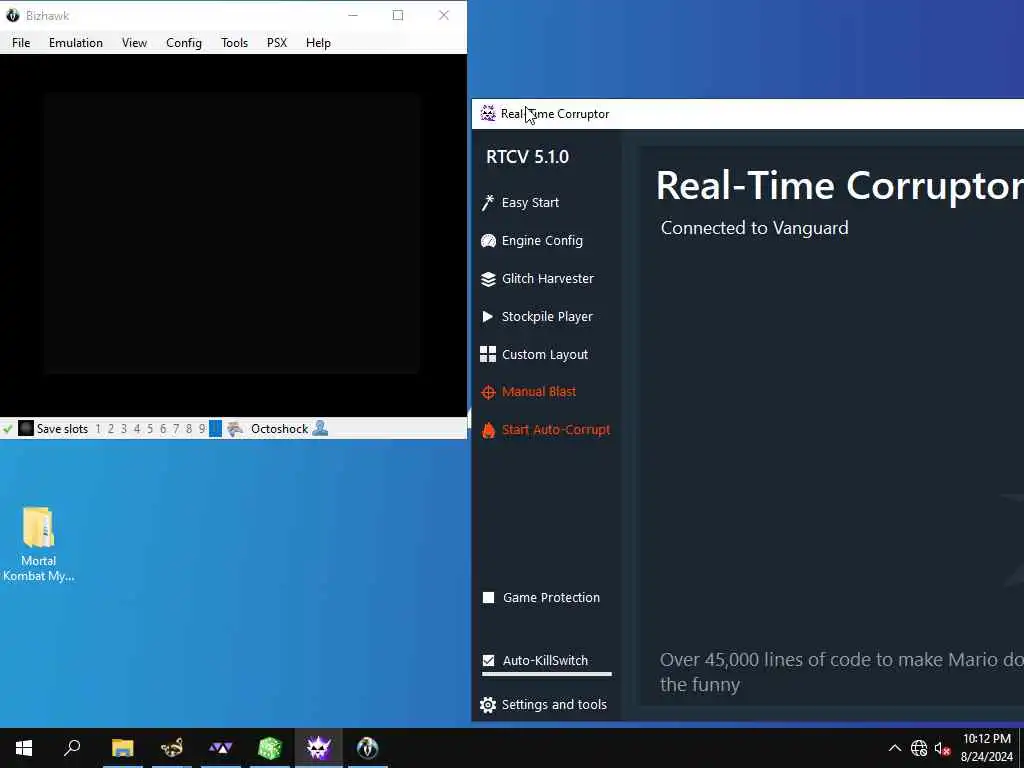Click user profile icon after Octoshock
The width and height of the screenshot is (1024, 768).
(320, 428)
